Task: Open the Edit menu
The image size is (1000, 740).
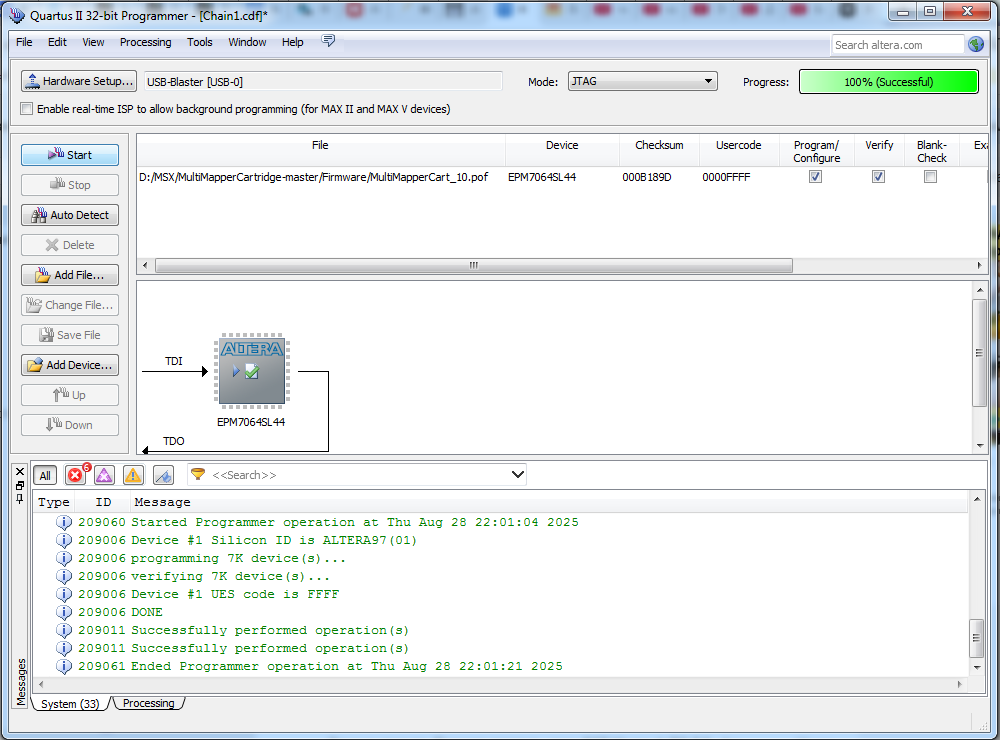Action: pos(57,42)
